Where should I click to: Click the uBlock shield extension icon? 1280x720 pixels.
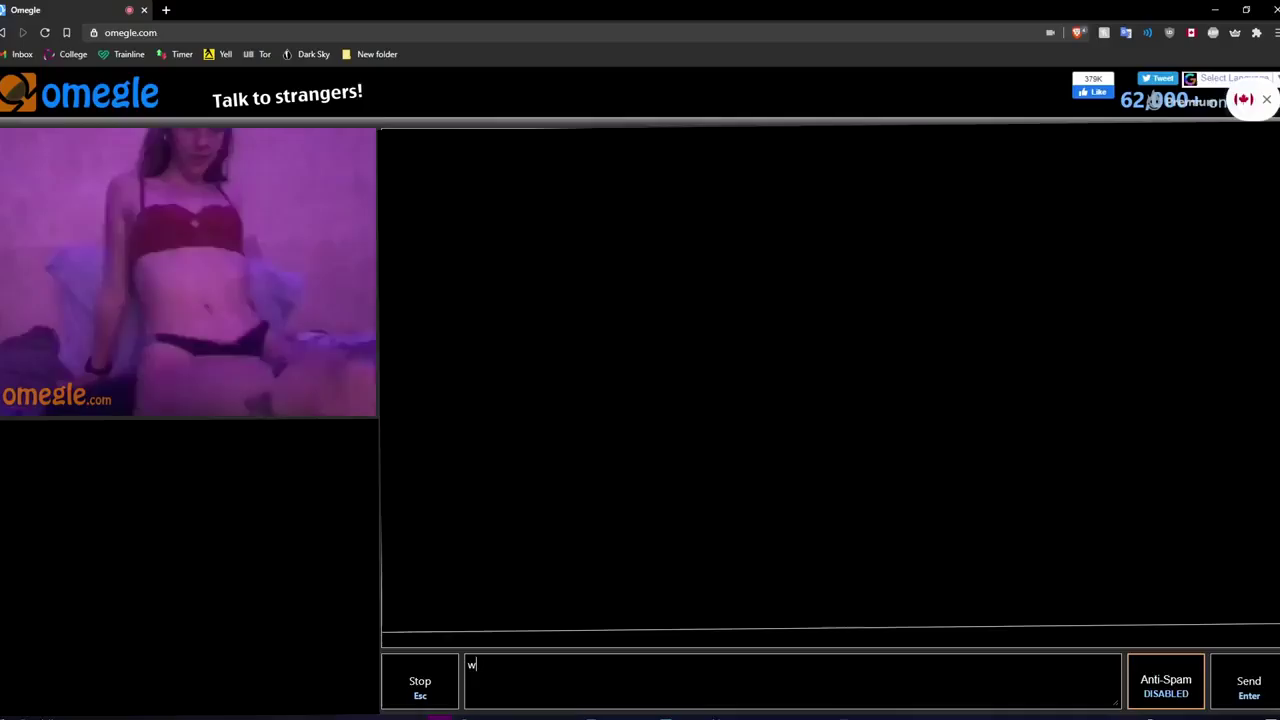point(1169,33)
